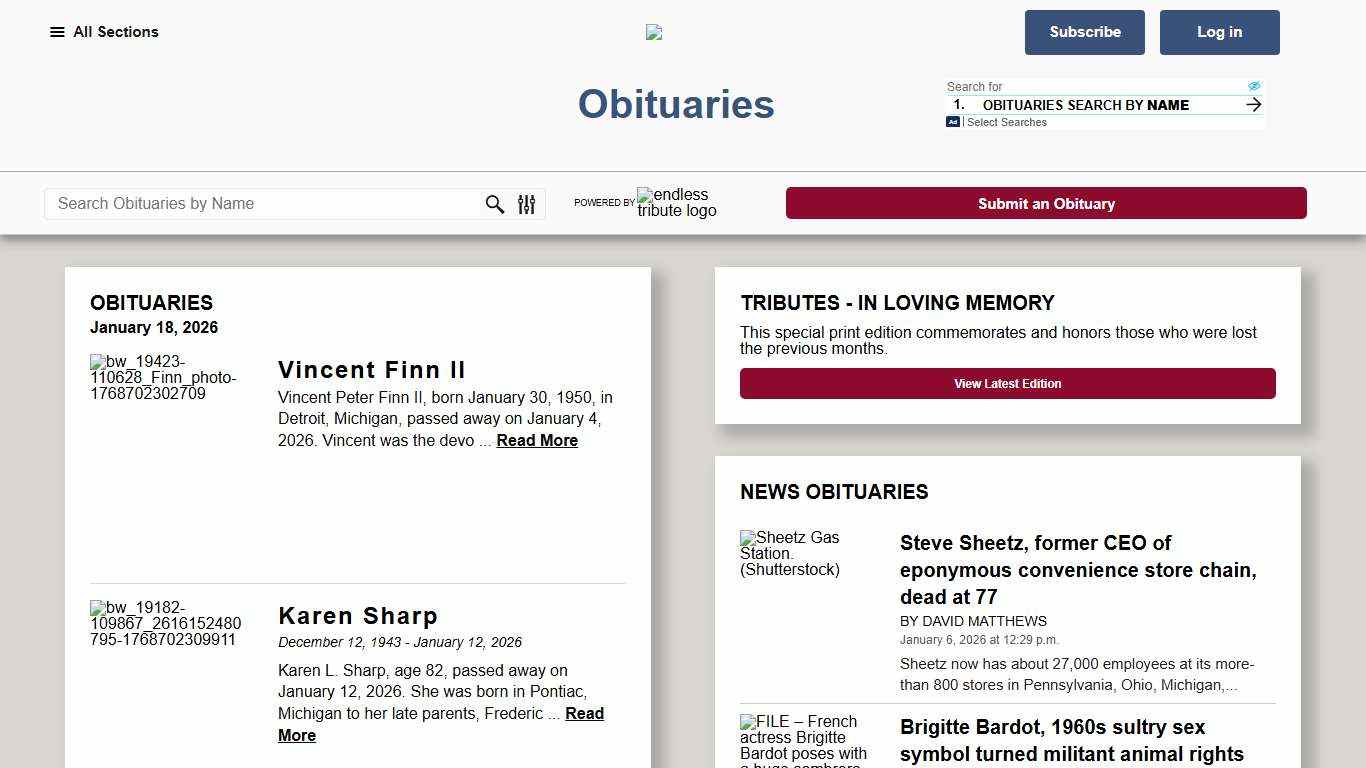Open the advanced search filters sliders icon

526,204
